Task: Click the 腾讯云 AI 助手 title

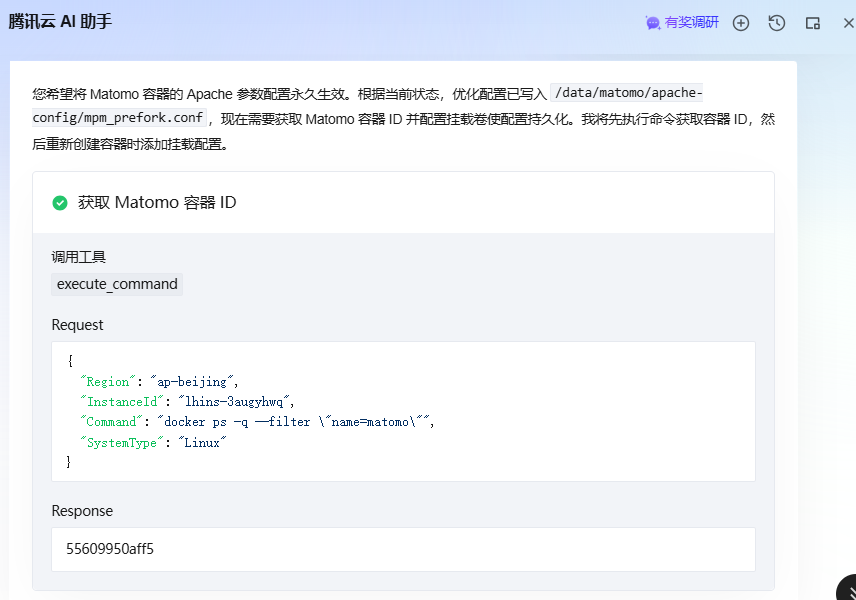Action: pos(60,22)
